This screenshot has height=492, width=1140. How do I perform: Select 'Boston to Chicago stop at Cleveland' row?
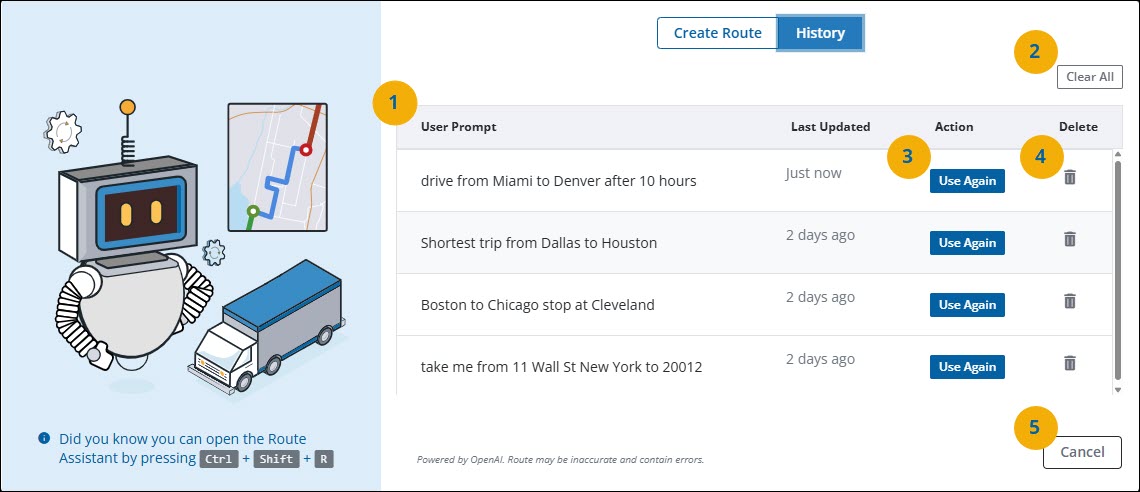tap(753, 305)
